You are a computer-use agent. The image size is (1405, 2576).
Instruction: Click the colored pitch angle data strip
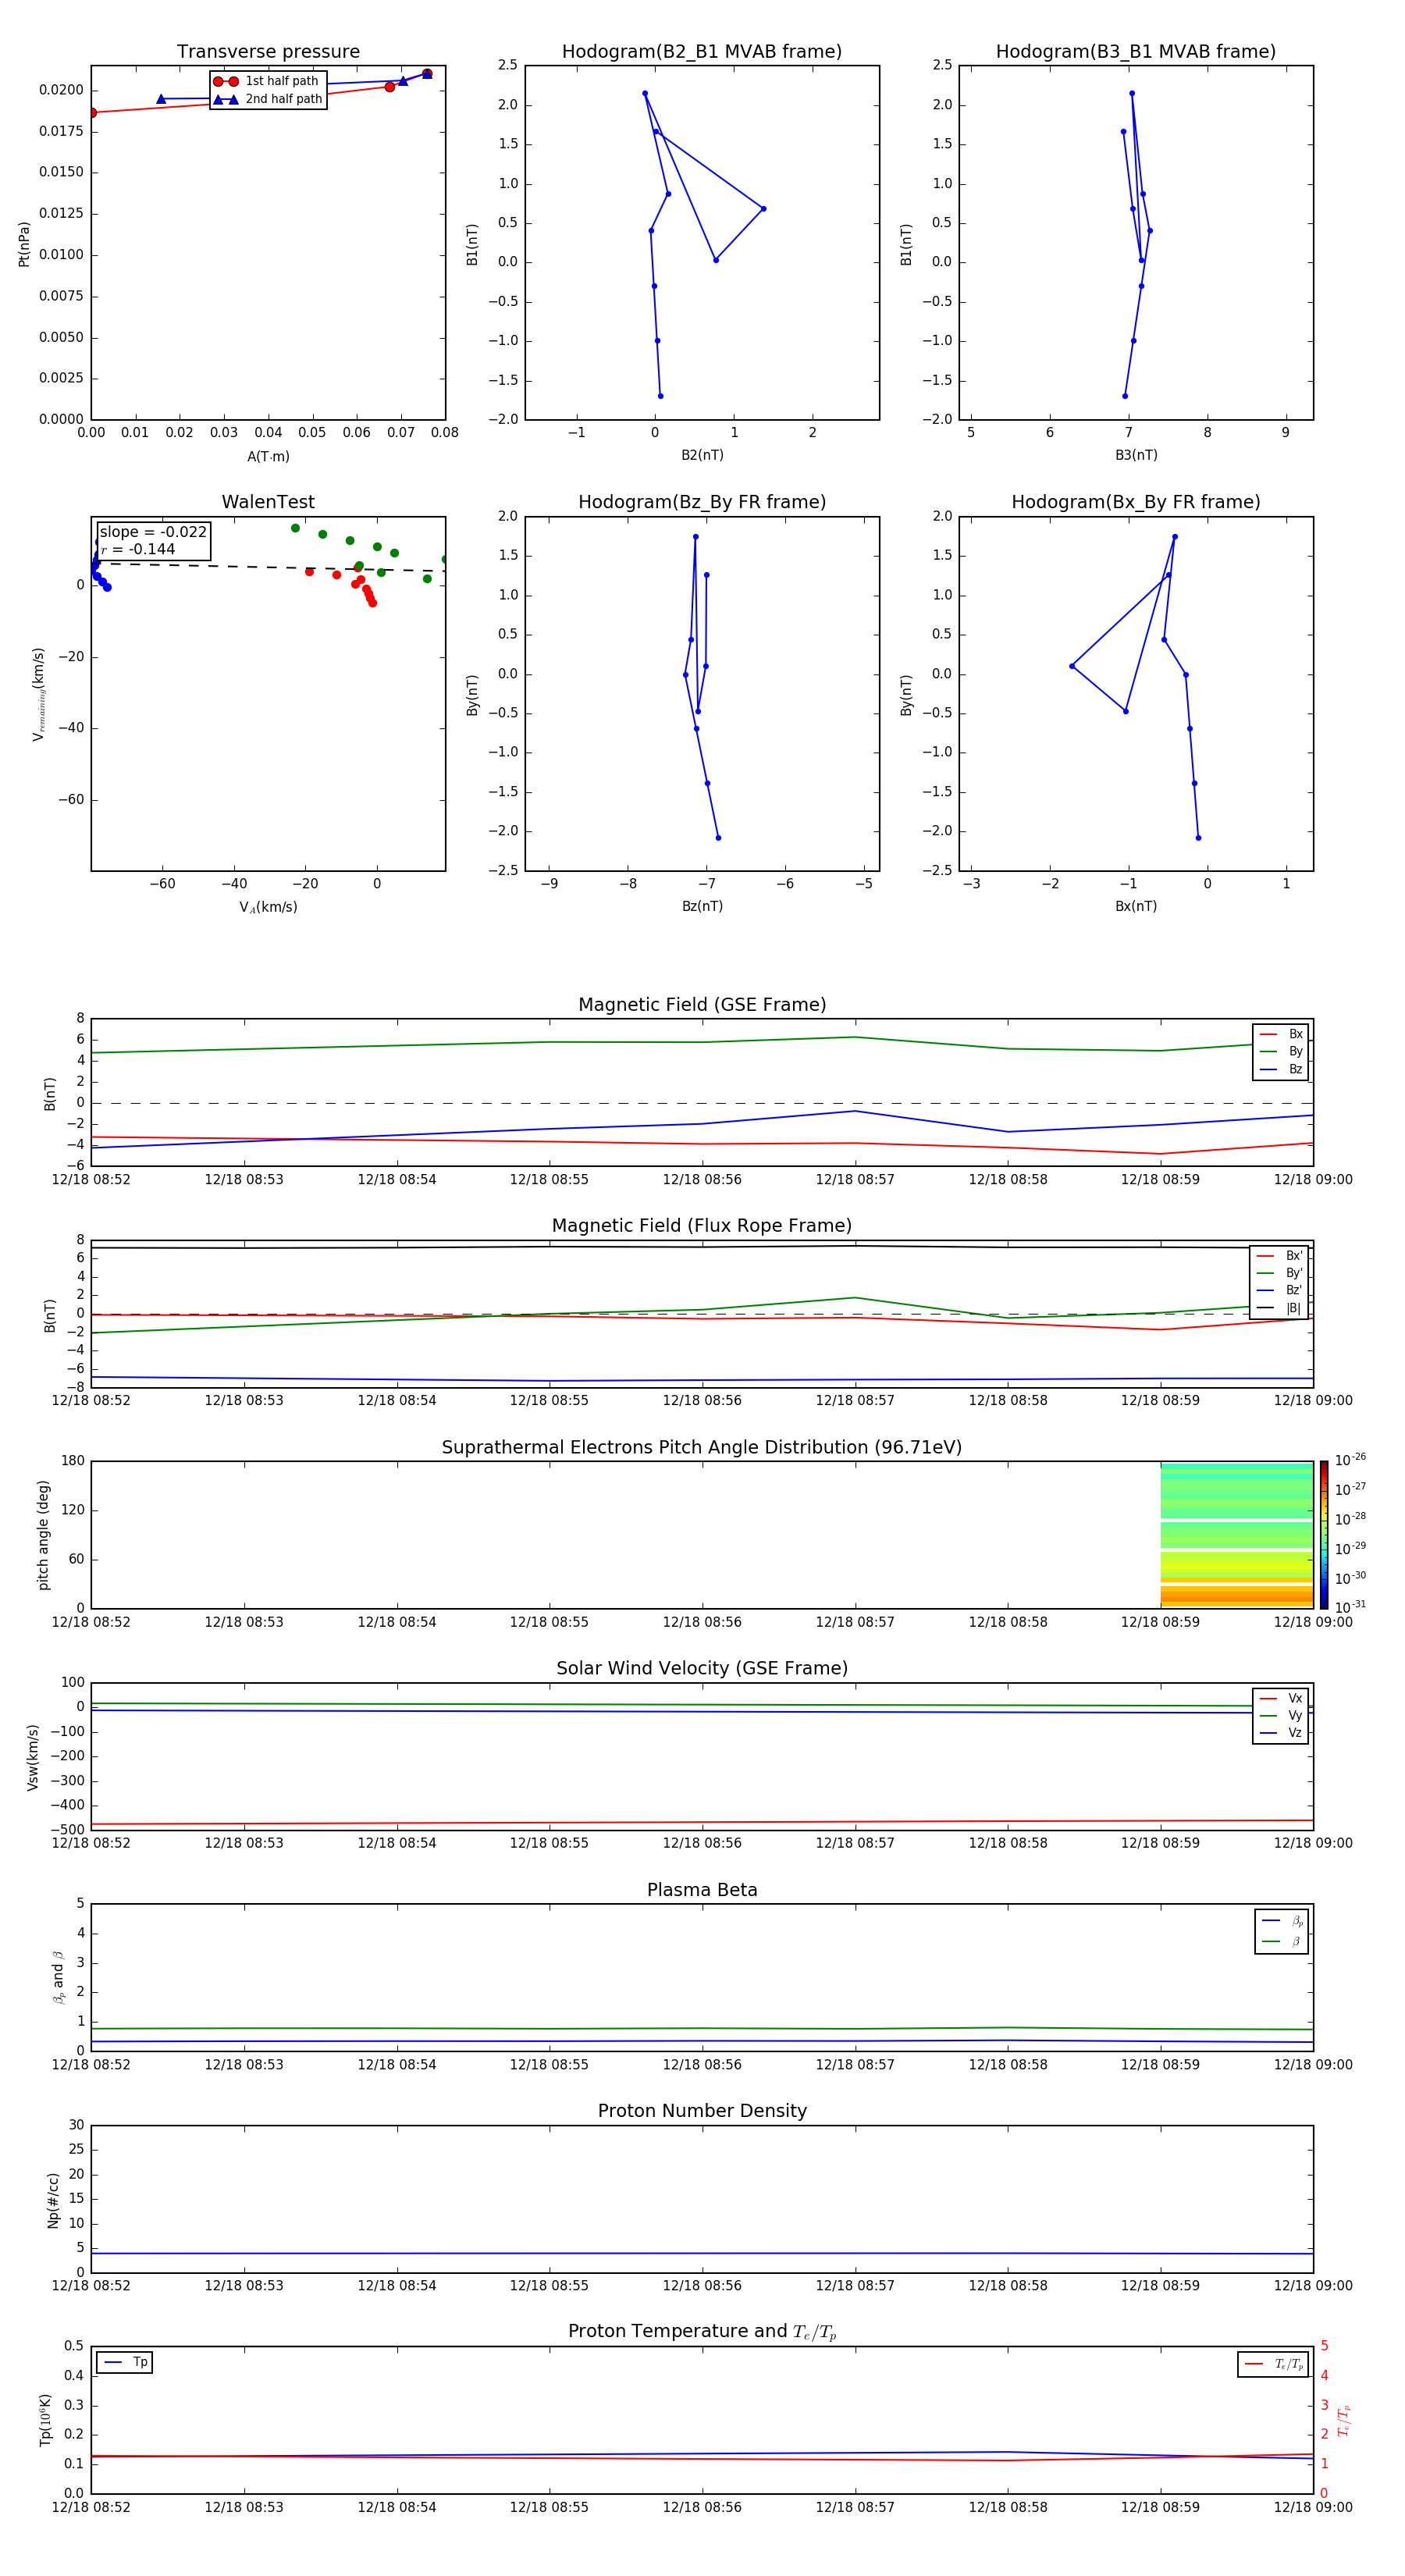point(1236,1535)
